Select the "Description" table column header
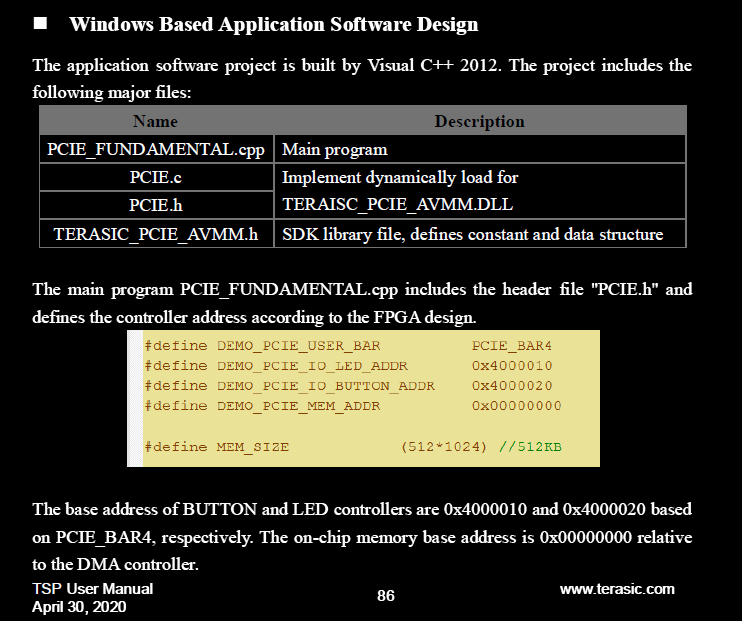Image resolution: width=742 pixels, height=621 pixels. tap(480, 121)
